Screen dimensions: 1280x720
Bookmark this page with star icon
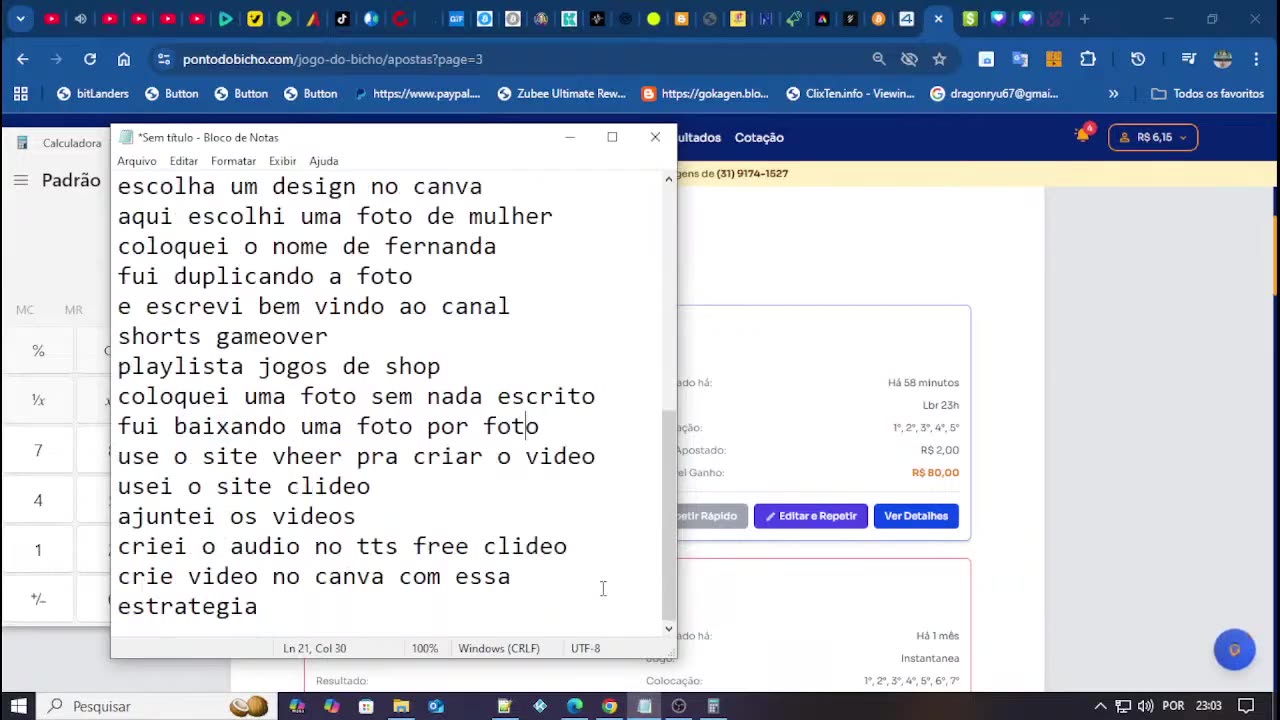pos(939,59)
